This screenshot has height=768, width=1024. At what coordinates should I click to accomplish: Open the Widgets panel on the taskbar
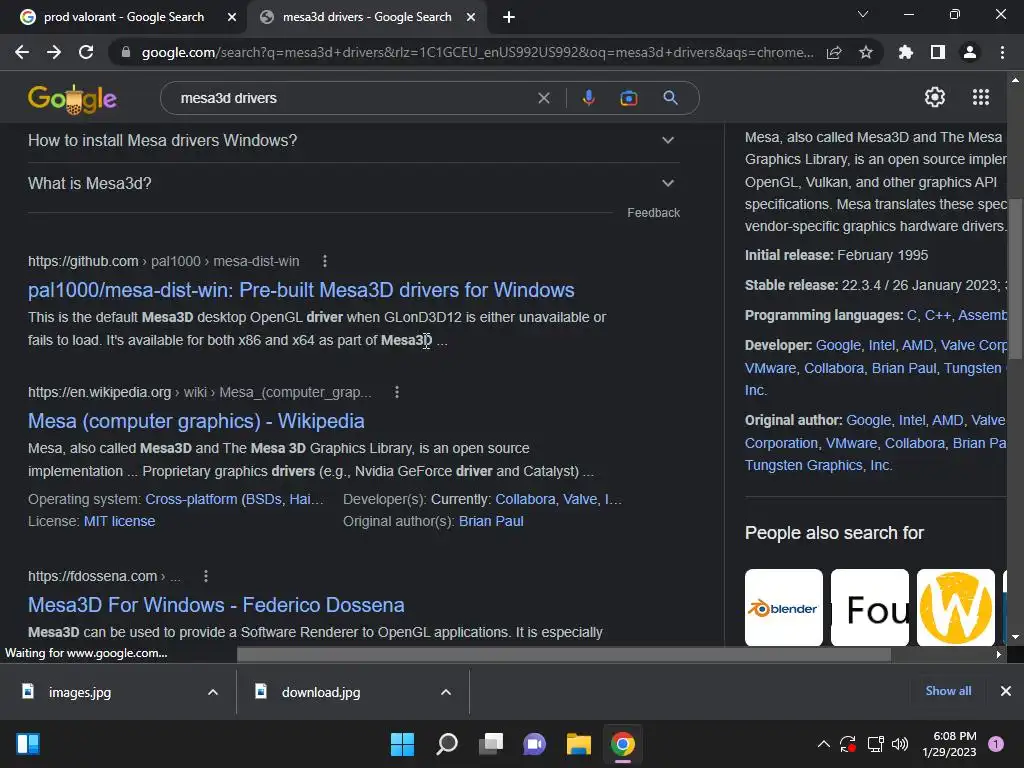[x=28, y=744]
